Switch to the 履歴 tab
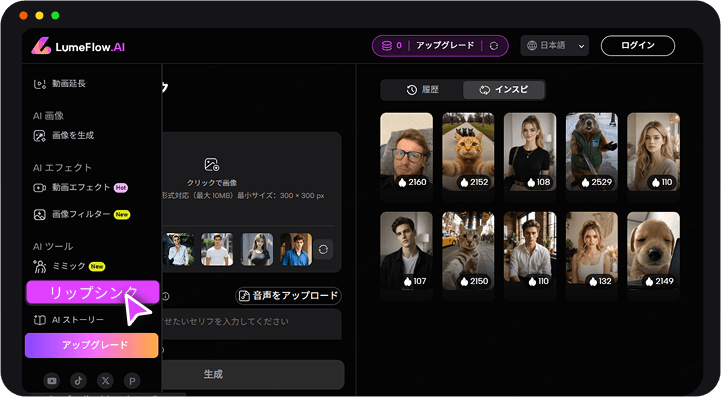Image resolution: width=721 pixels, height=397 pixels. (x=423, y=90)
